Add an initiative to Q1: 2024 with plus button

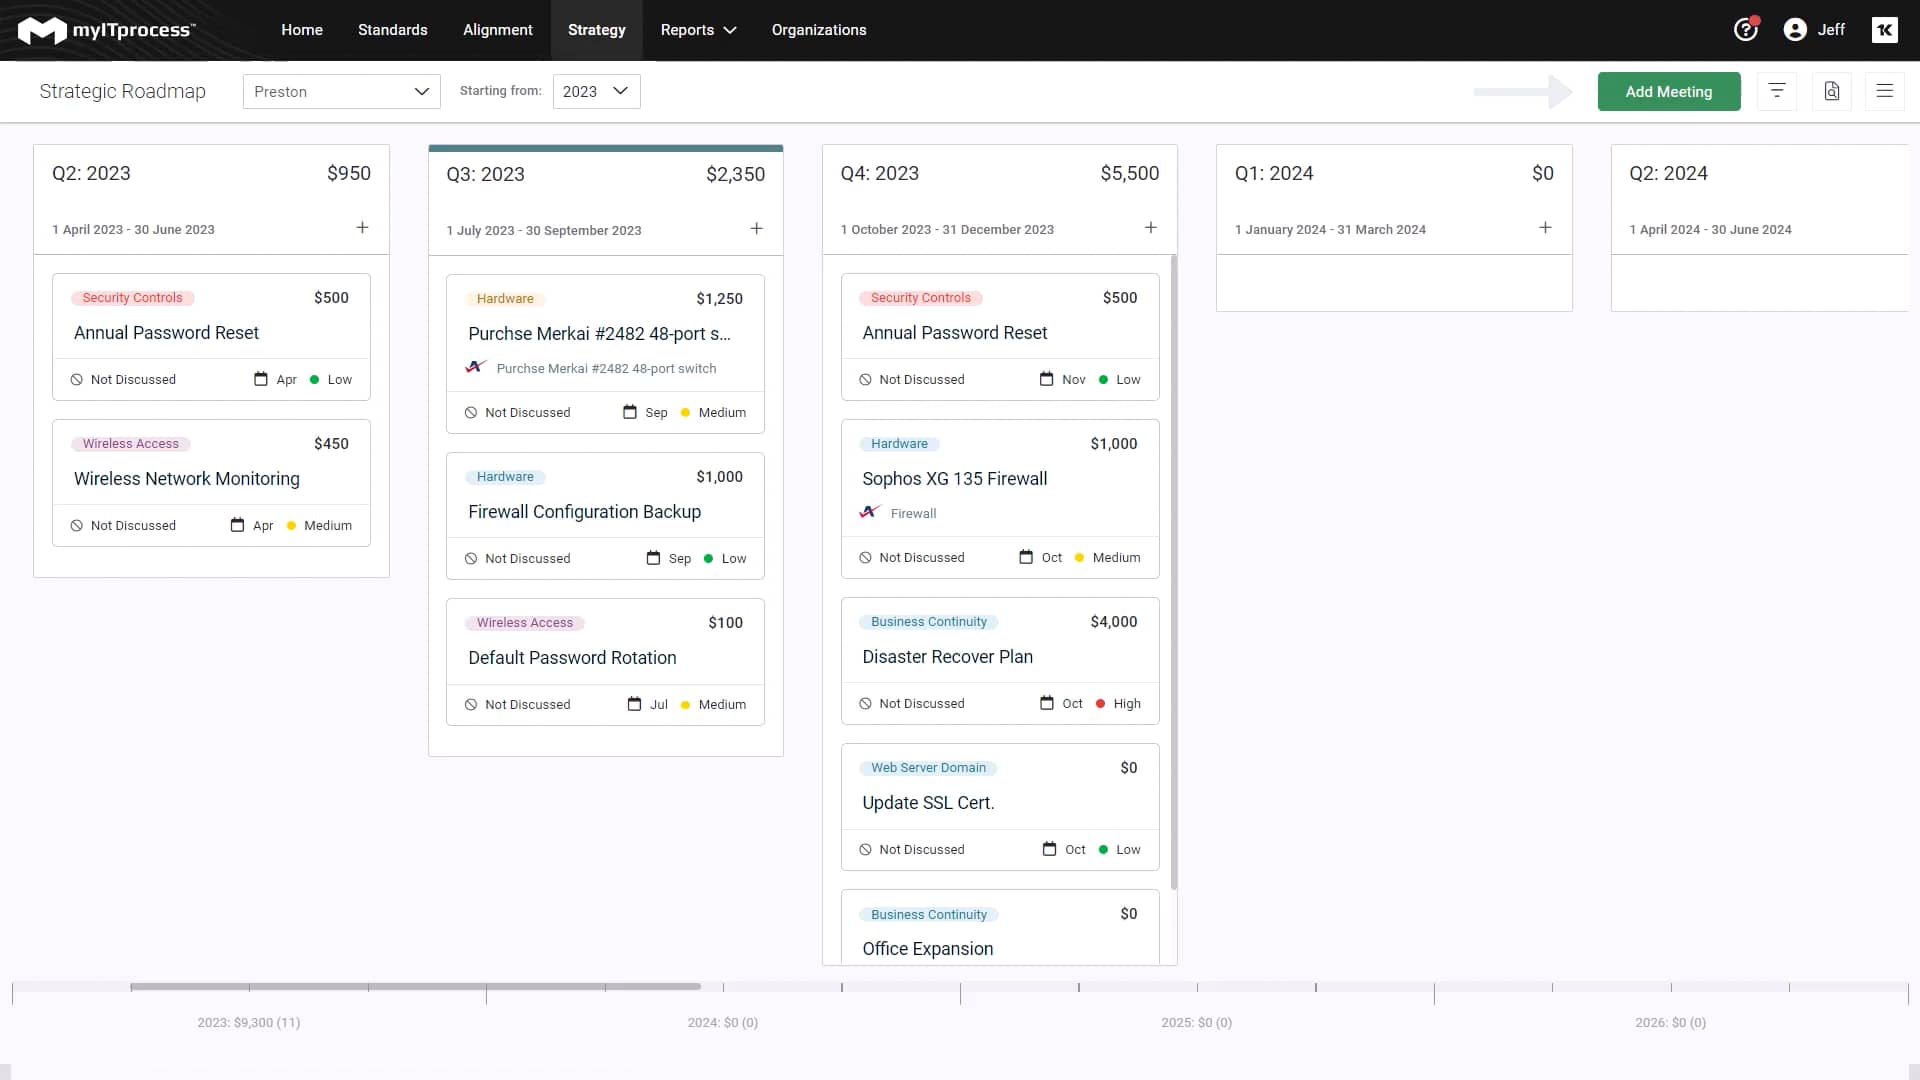[1546, 227]
